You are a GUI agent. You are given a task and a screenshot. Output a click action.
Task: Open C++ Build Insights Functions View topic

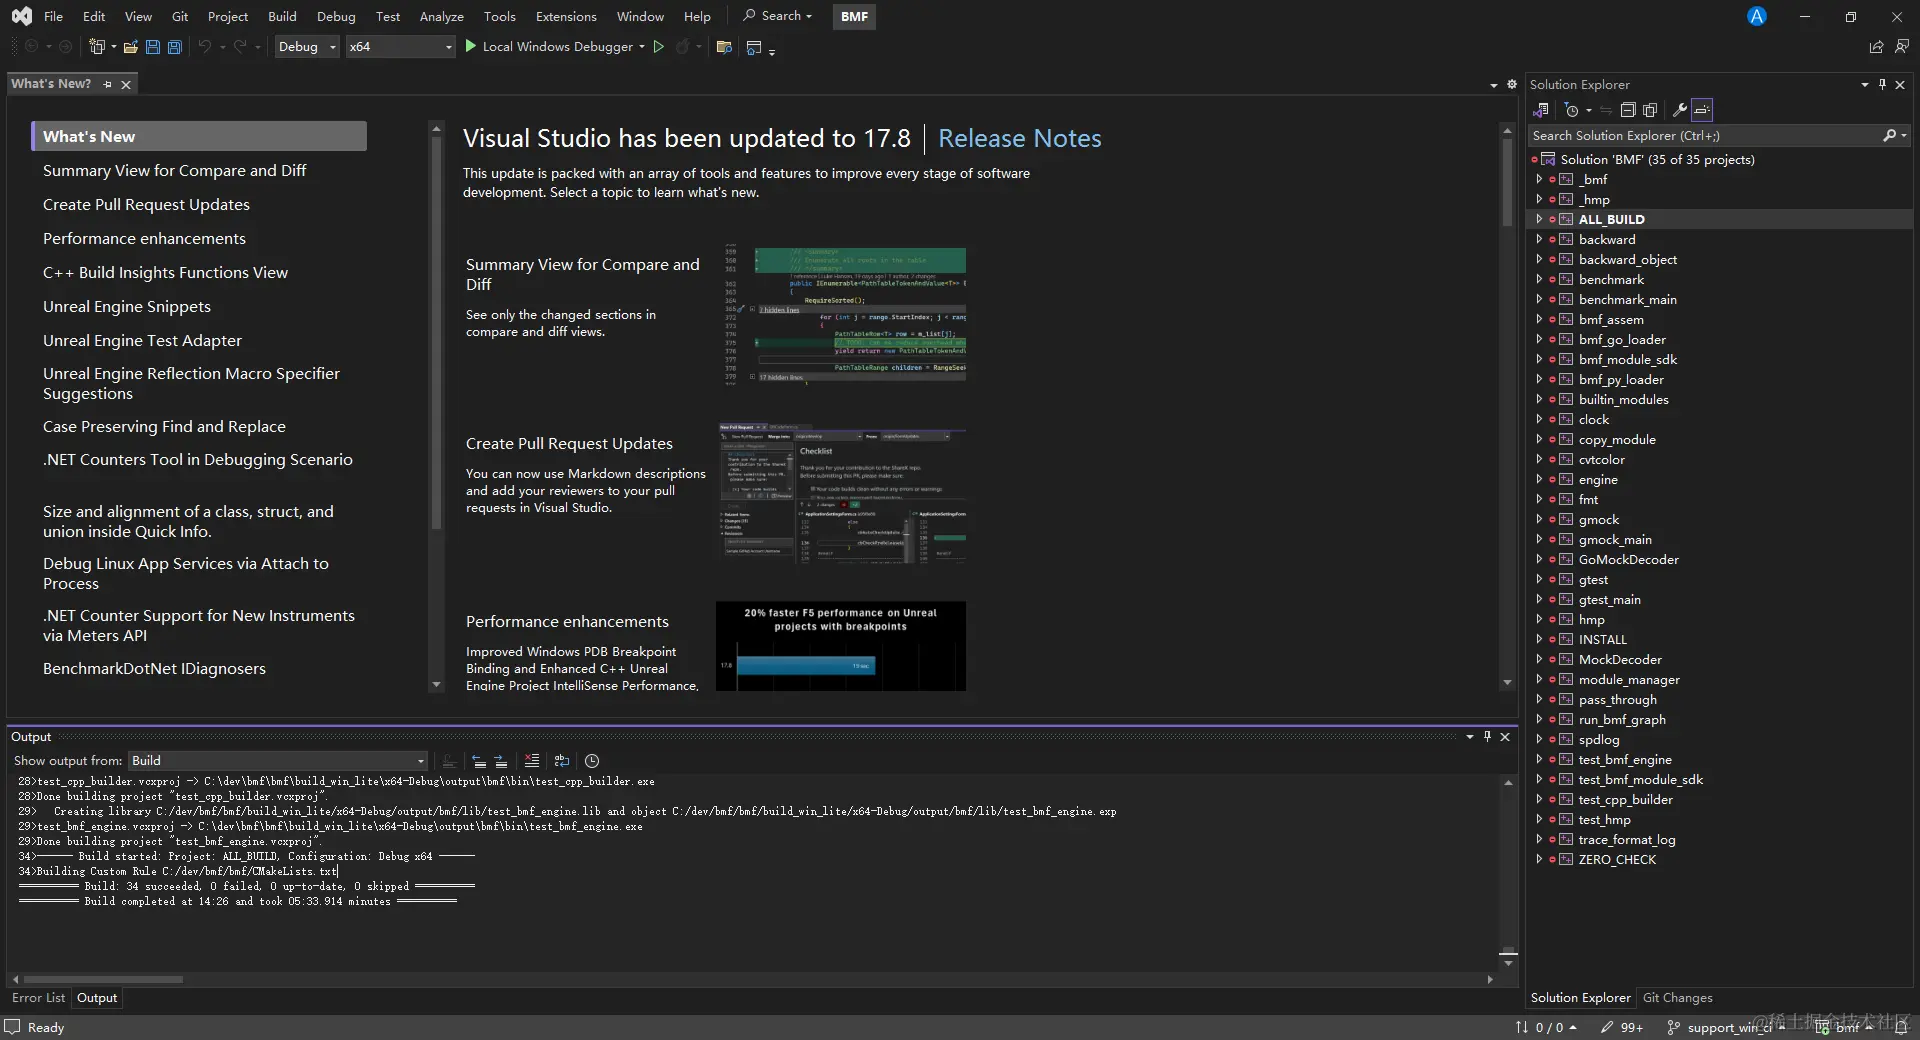[165, 272]
